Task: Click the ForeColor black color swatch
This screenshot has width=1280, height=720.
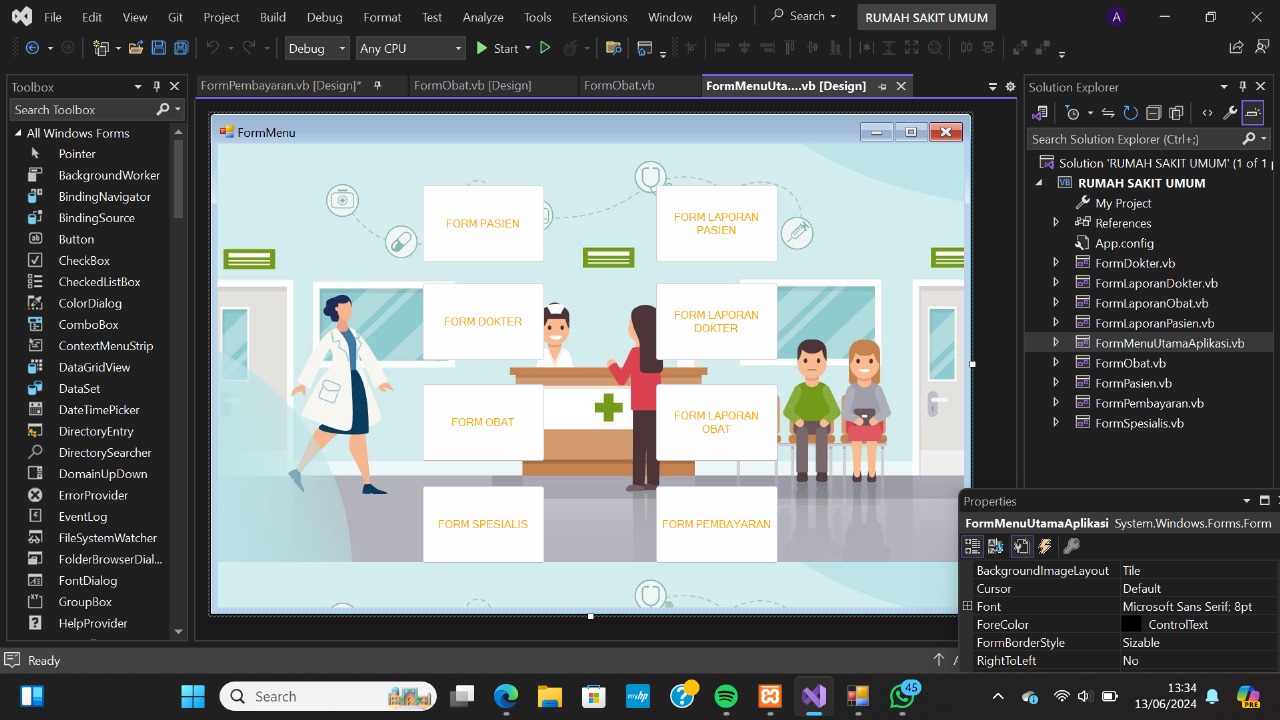Action: [x=1131, y=624]
